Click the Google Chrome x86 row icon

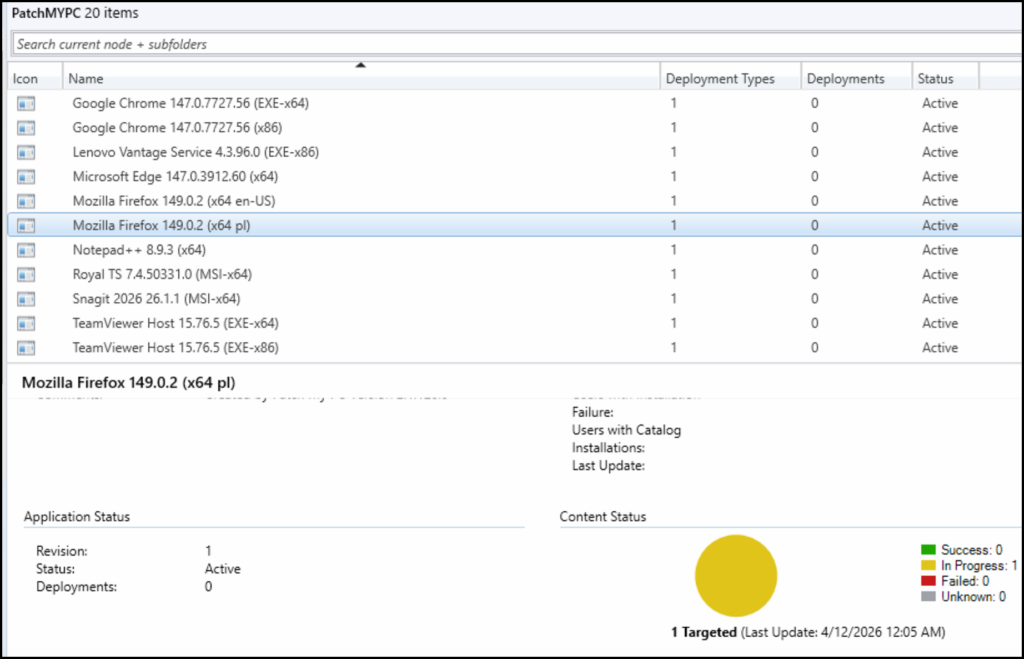(26, 128)
